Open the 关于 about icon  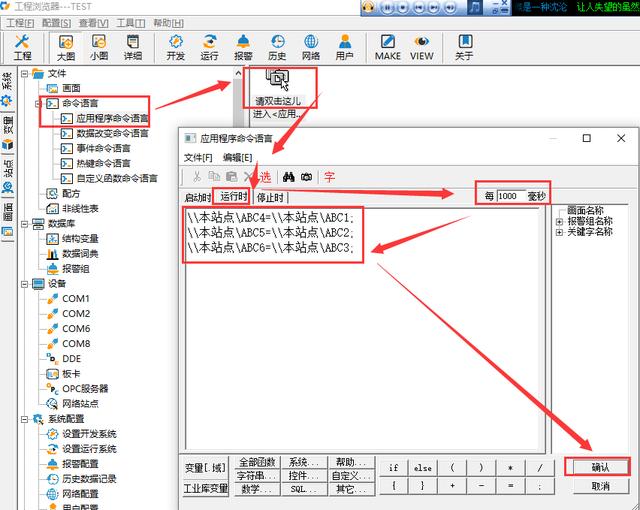coord(464,47)
